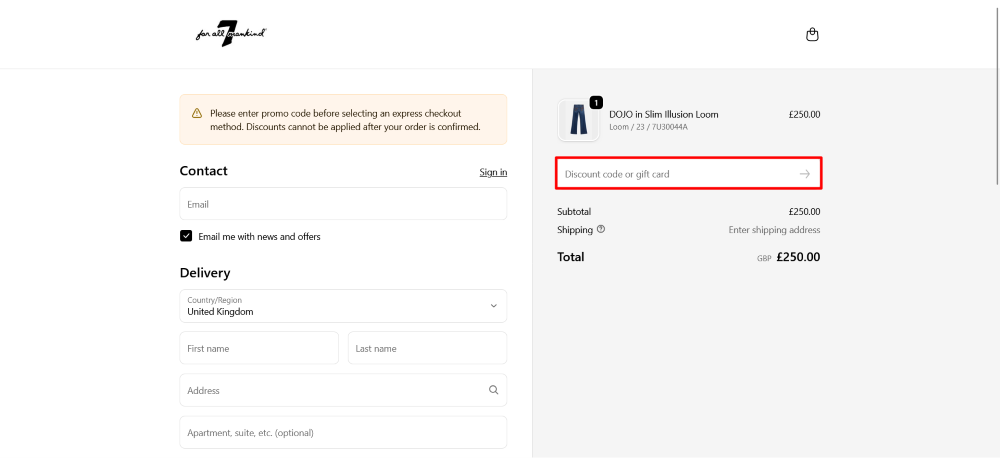Click the variant text Loom / 23 / 7U30044A

click(x=649, y=127)
